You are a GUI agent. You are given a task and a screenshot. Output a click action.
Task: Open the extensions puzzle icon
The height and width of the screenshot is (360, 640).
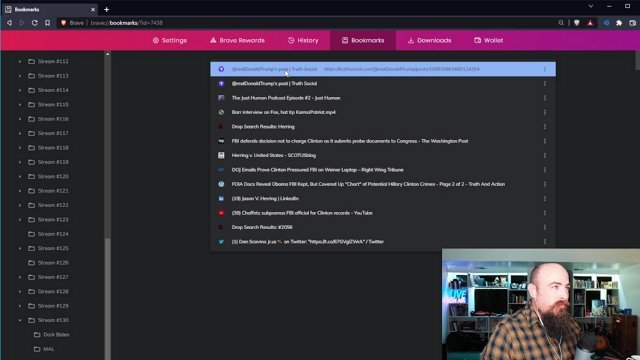(619, 23)
